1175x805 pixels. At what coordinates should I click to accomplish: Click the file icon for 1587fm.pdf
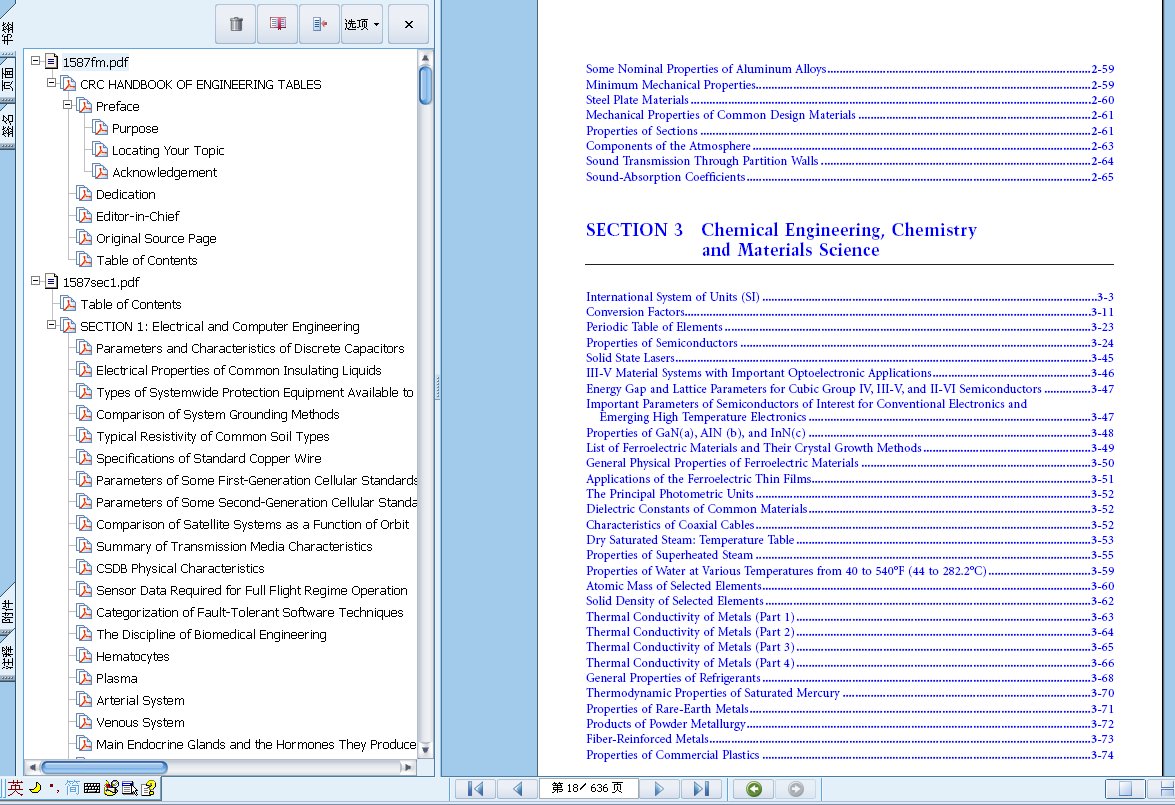coord(52,61)
